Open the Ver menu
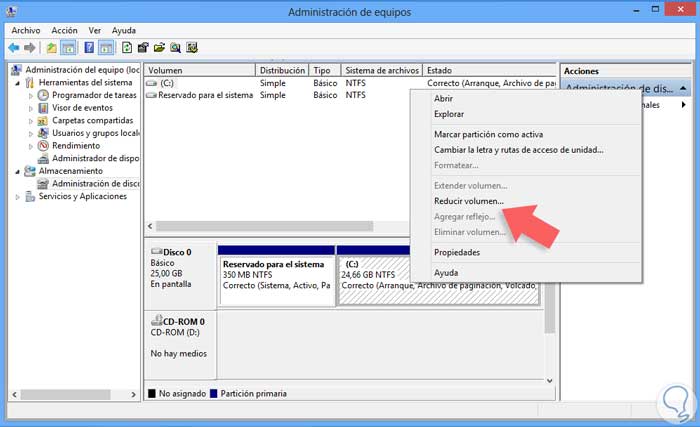The image size is (700, 427). [94, 30]
